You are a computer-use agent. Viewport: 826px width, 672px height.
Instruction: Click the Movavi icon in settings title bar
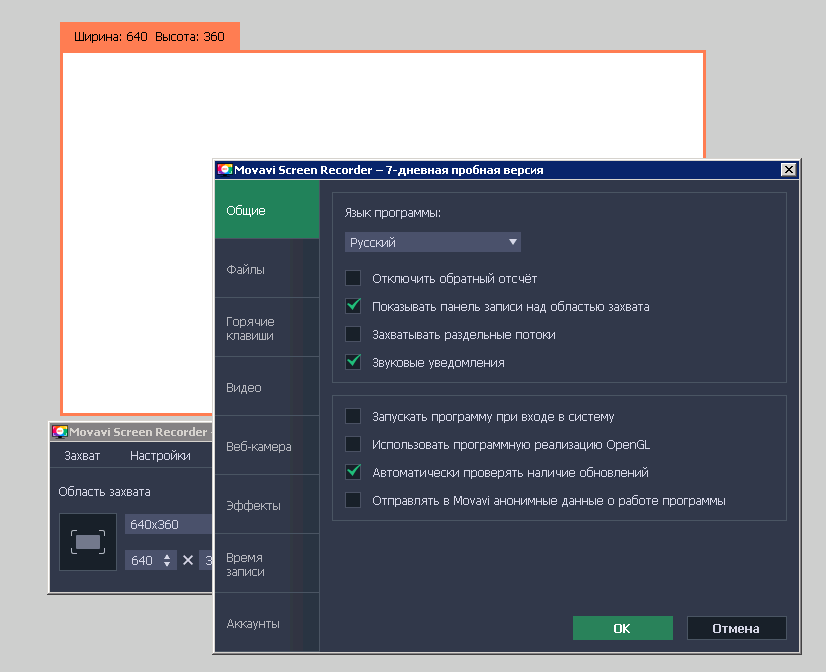pos(225,170)
